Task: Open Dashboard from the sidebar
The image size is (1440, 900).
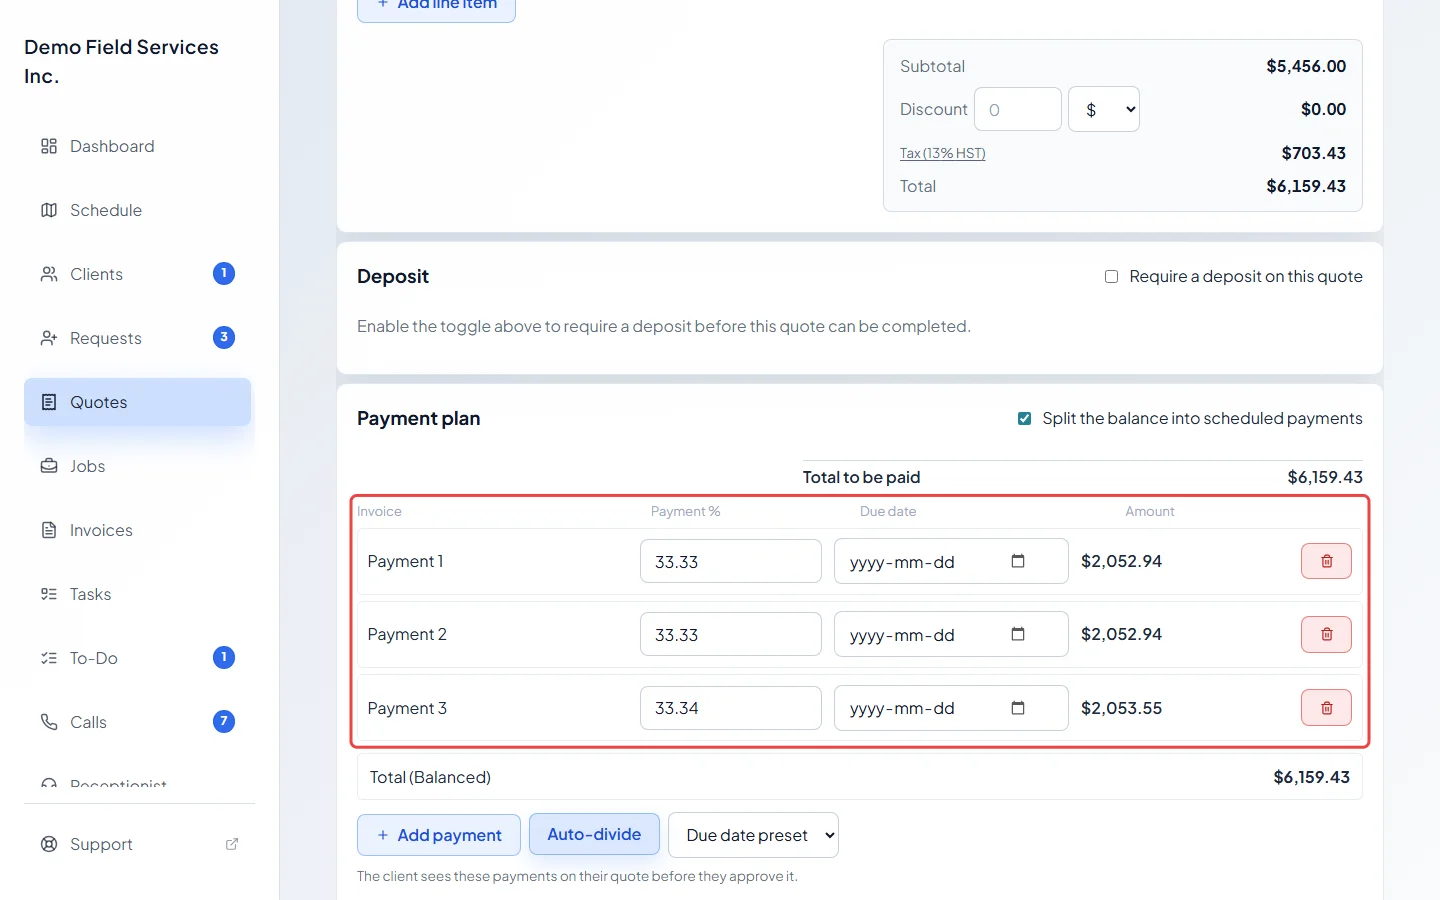Action: click(137, 146)
